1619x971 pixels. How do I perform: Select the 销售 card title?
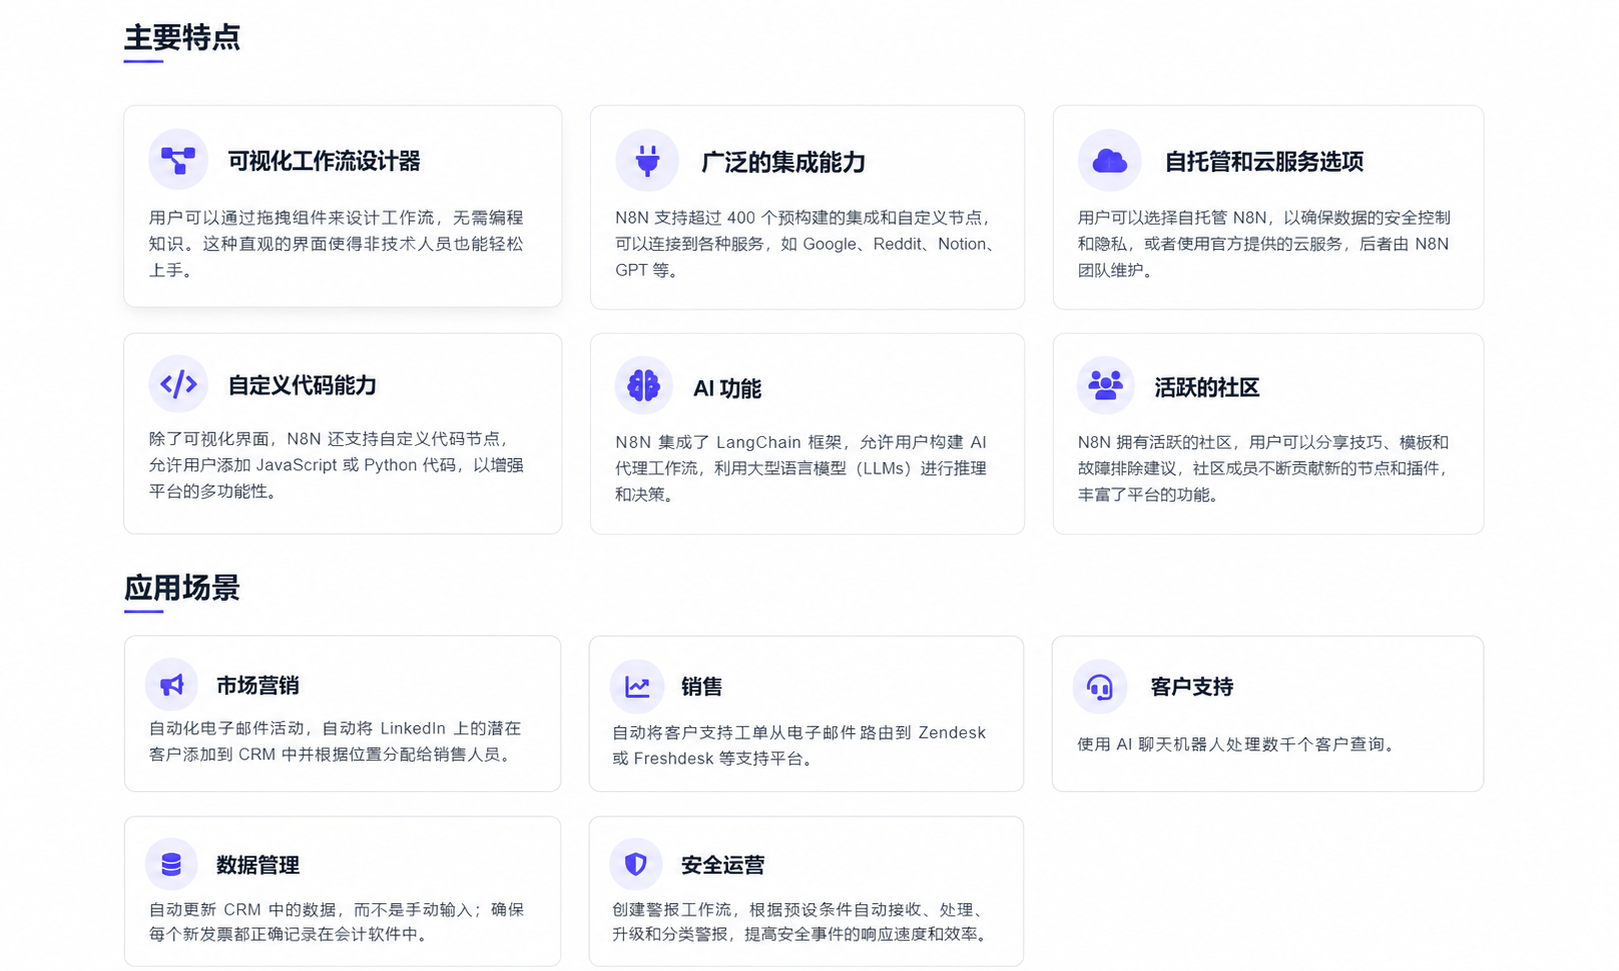click(701, 686)
